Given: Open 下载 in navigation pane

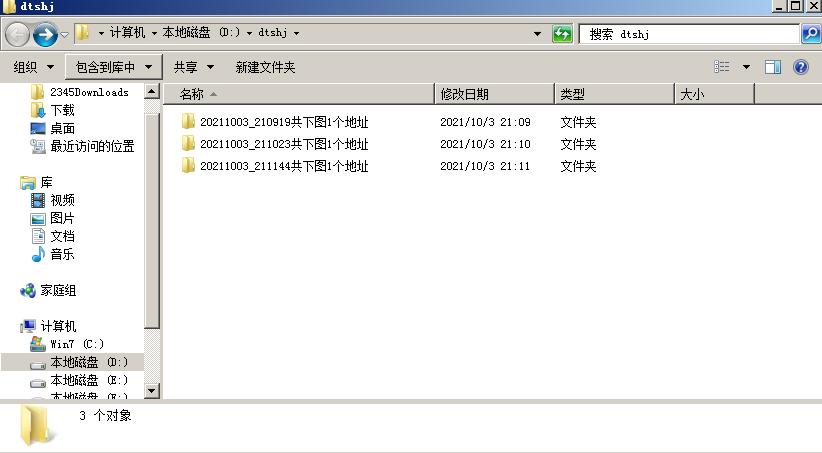Looking at the screenshot, I should (62, 110).
